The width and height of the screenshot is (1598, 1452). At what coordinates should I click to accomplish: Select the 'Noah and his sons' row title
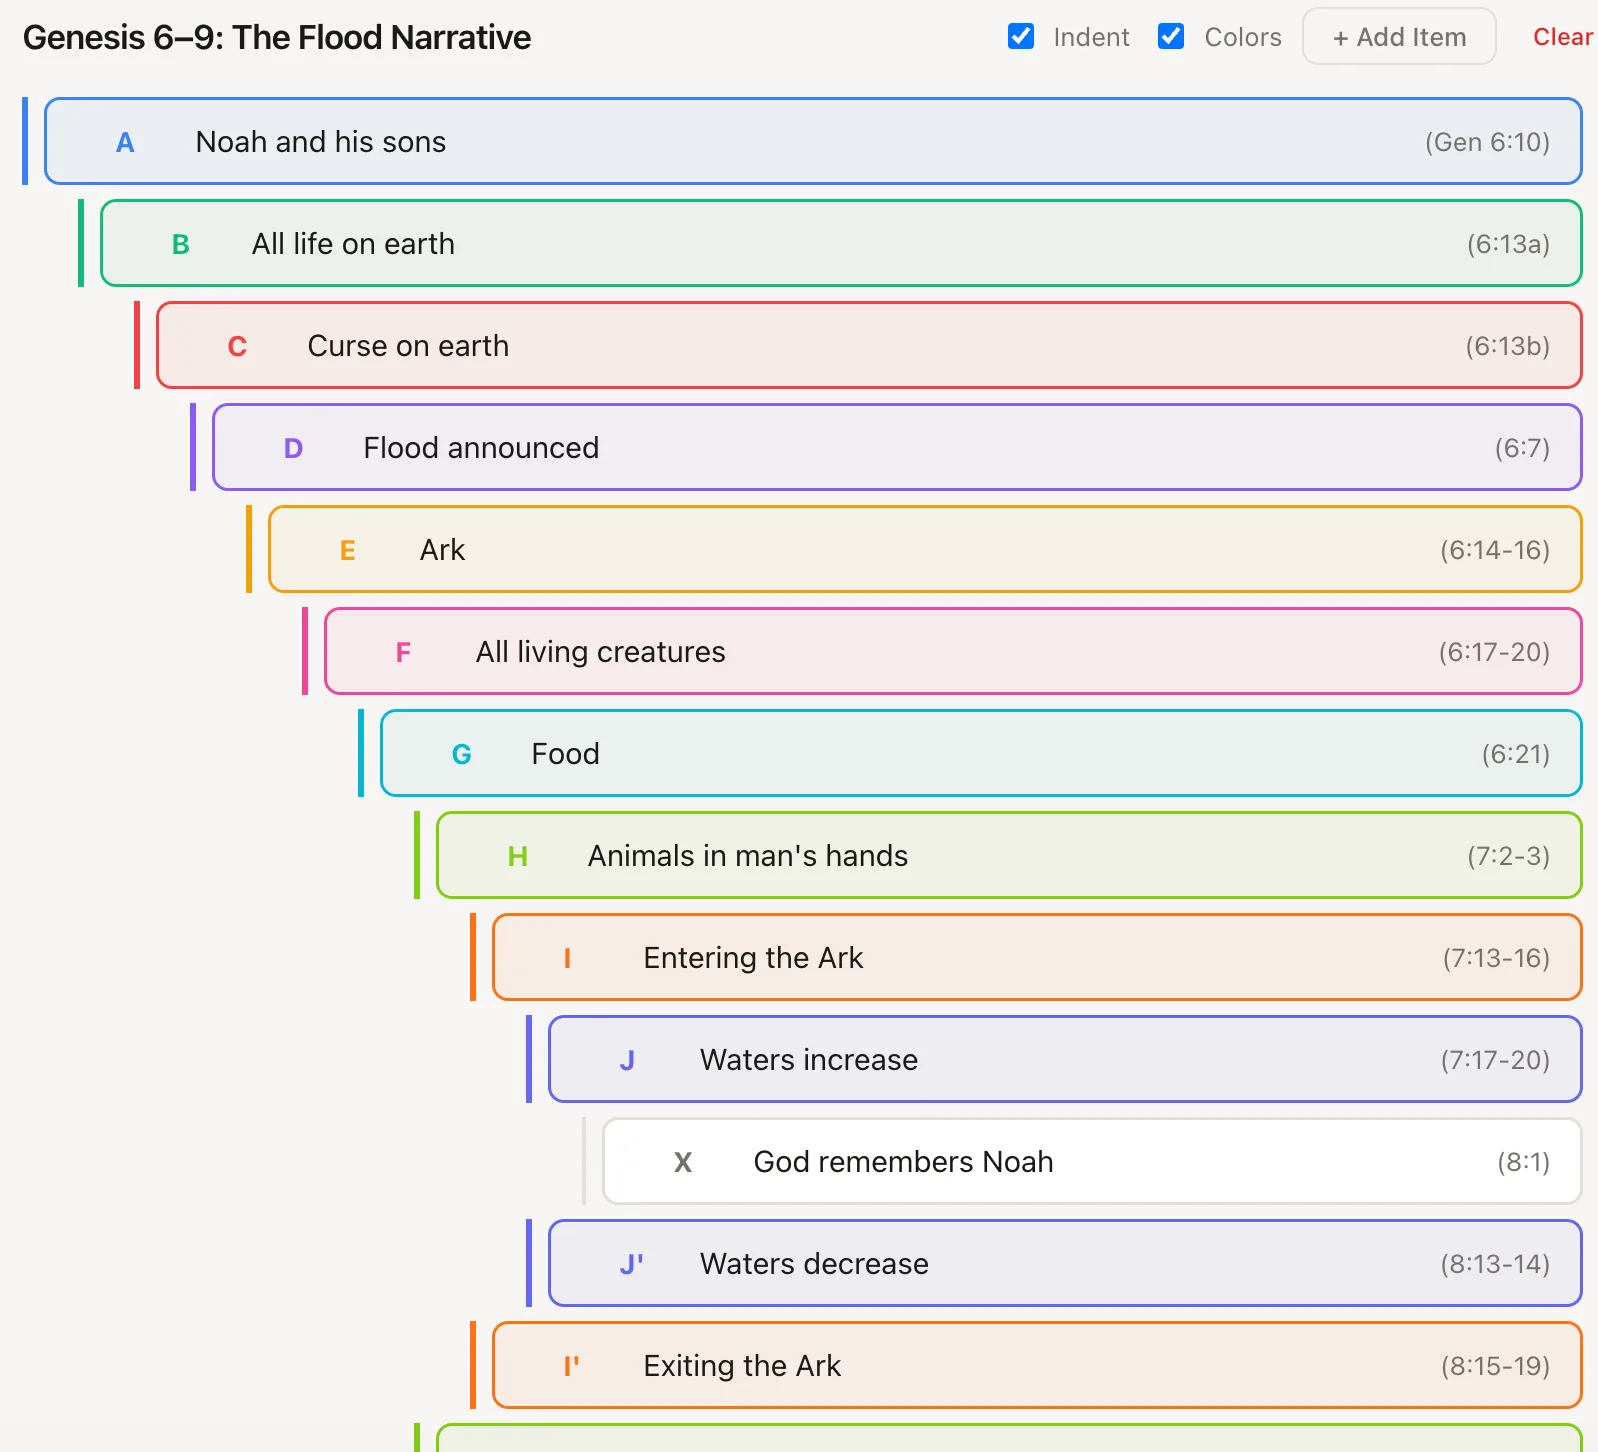(x=321, y=142)
